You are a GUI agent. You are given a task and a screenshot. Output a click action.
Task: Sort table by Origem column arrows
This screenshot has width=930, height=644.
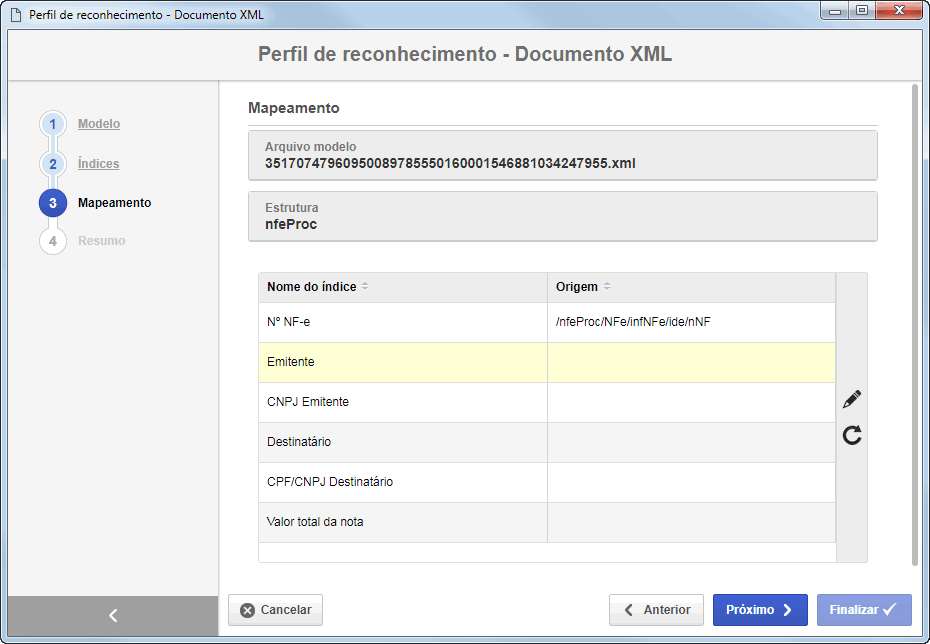click(607, 286)
